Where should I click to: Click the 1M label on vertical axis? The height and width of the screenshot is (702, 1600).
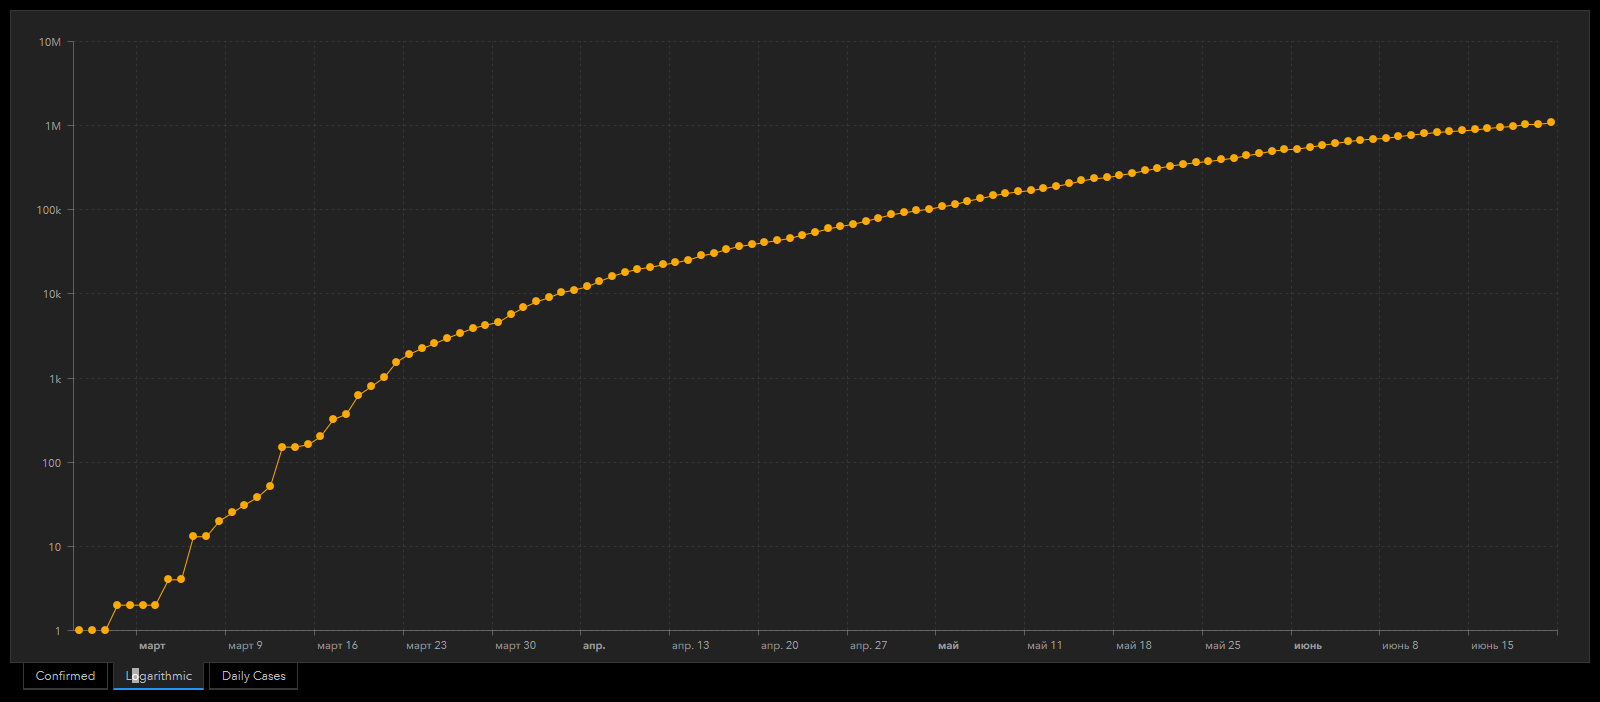point(53,126)
